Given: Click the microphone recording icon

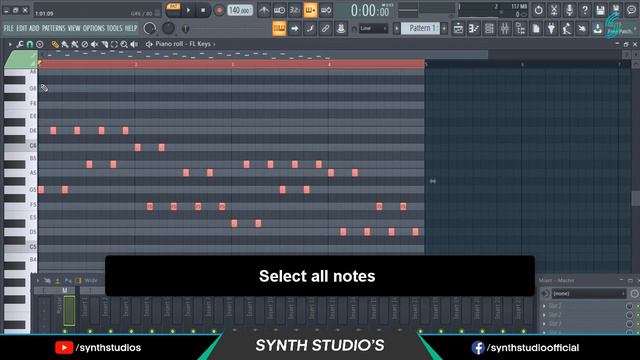Looking at the screenshot, I should pyautogui.click(x=569, y=10).
